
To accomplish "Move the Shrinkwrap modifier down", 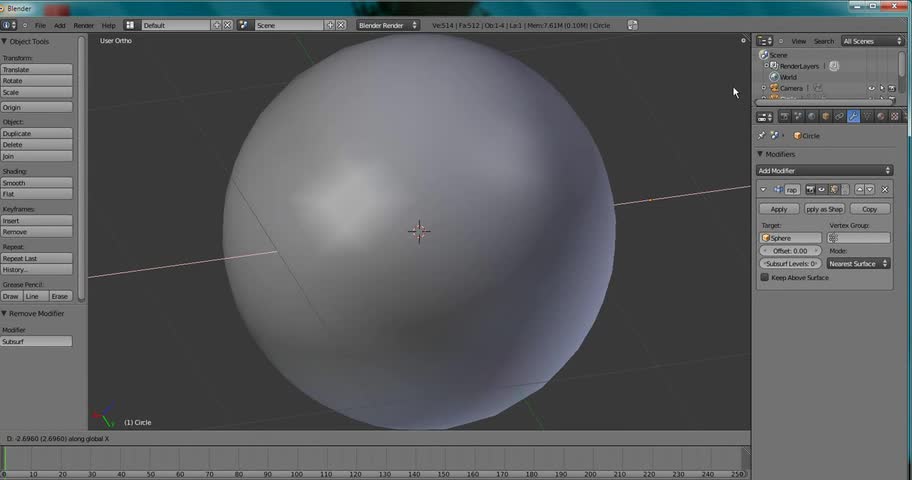I will [870, 190].
